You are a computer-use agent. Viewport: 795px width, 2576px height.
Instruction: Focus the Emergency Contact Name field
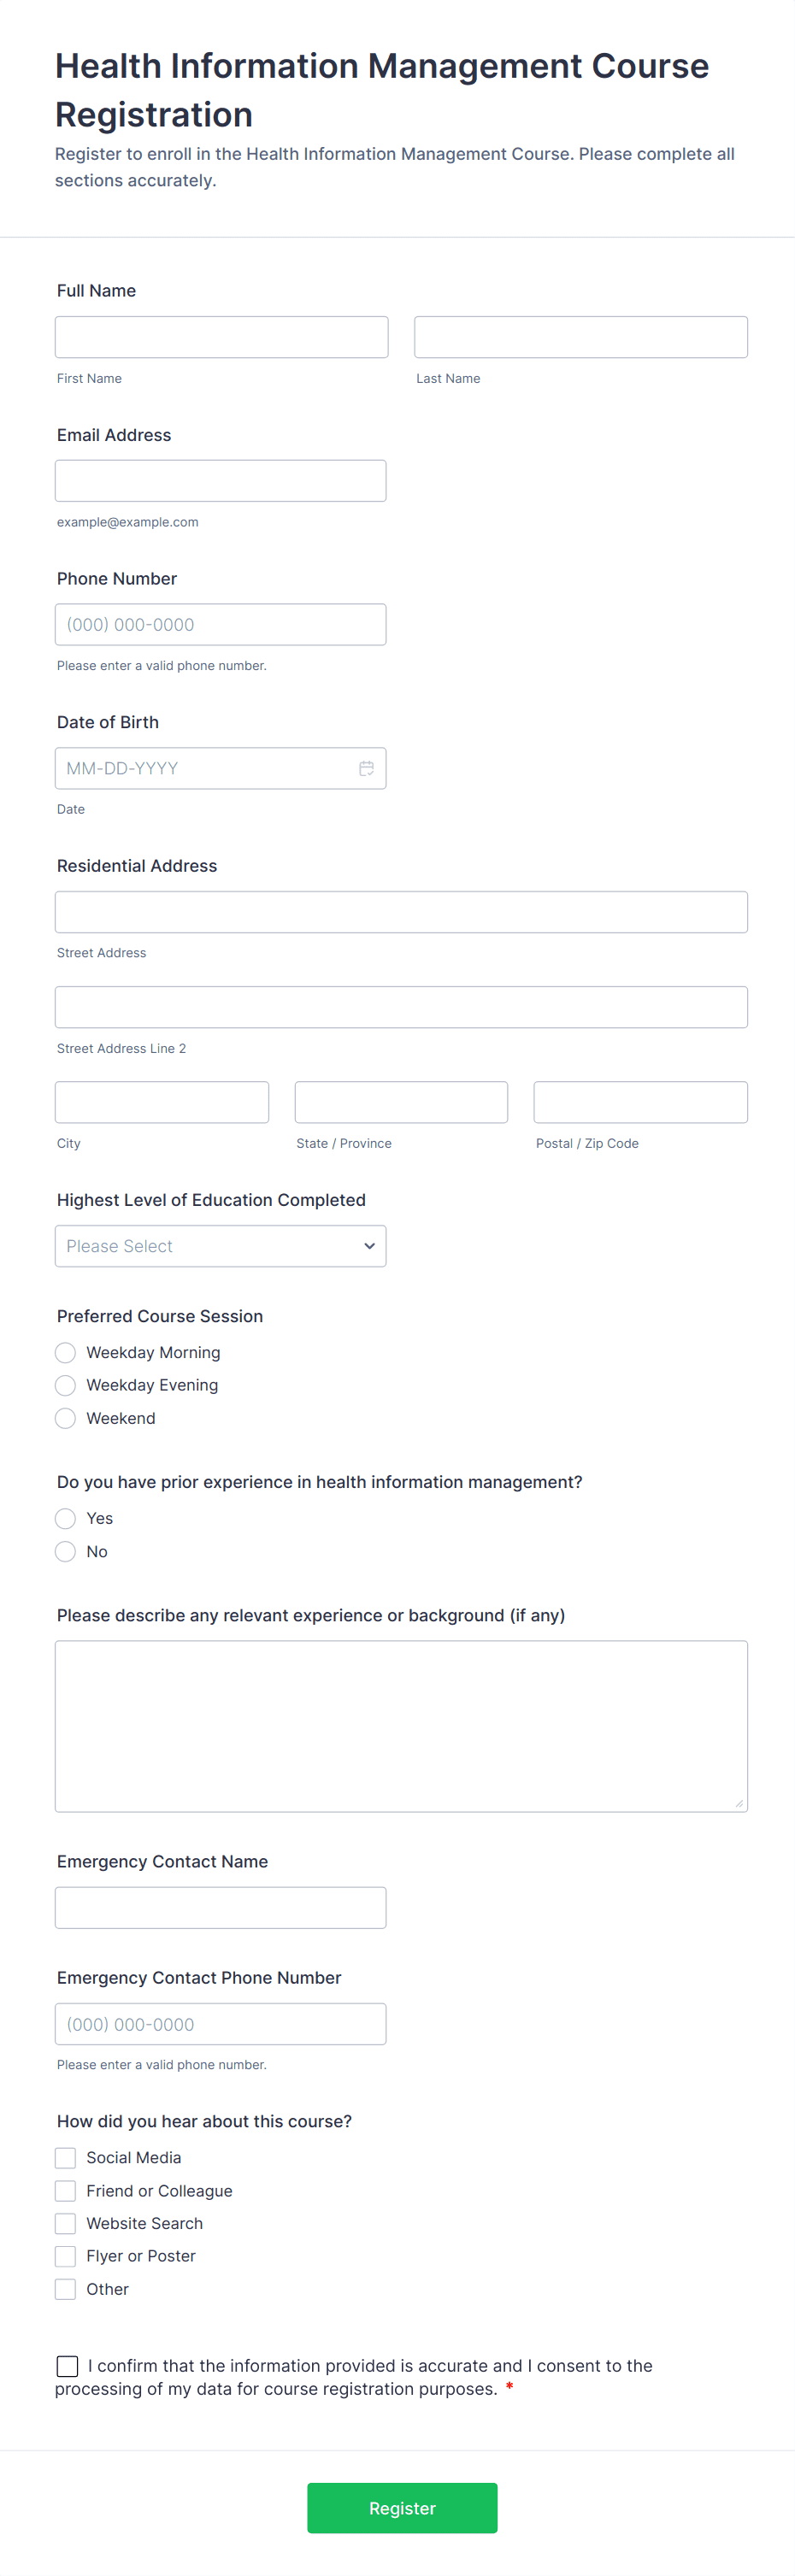pos(220,1908)
